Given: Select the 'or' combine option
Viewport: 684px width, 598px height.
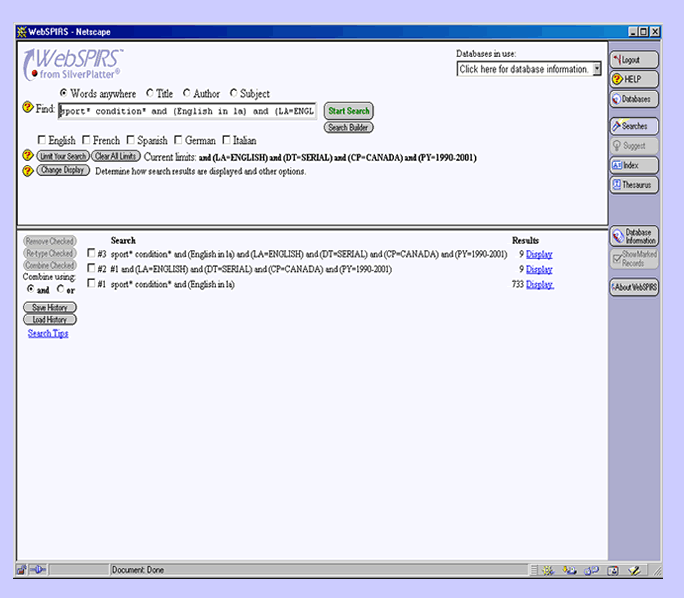Looking at the screenshot, I should click(x=61, y=289).
